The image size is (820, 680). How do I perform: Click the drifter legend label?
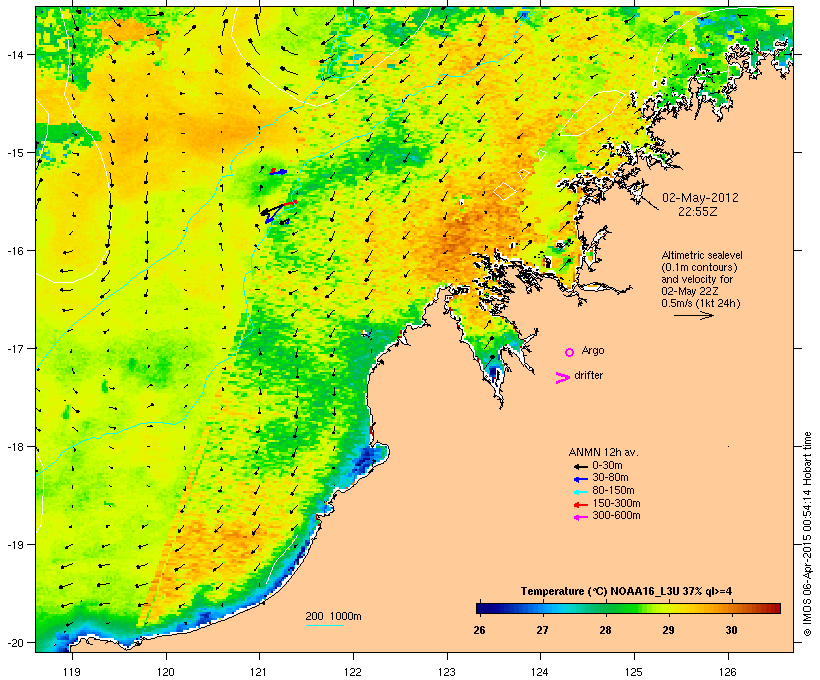[x=588, y=375]
